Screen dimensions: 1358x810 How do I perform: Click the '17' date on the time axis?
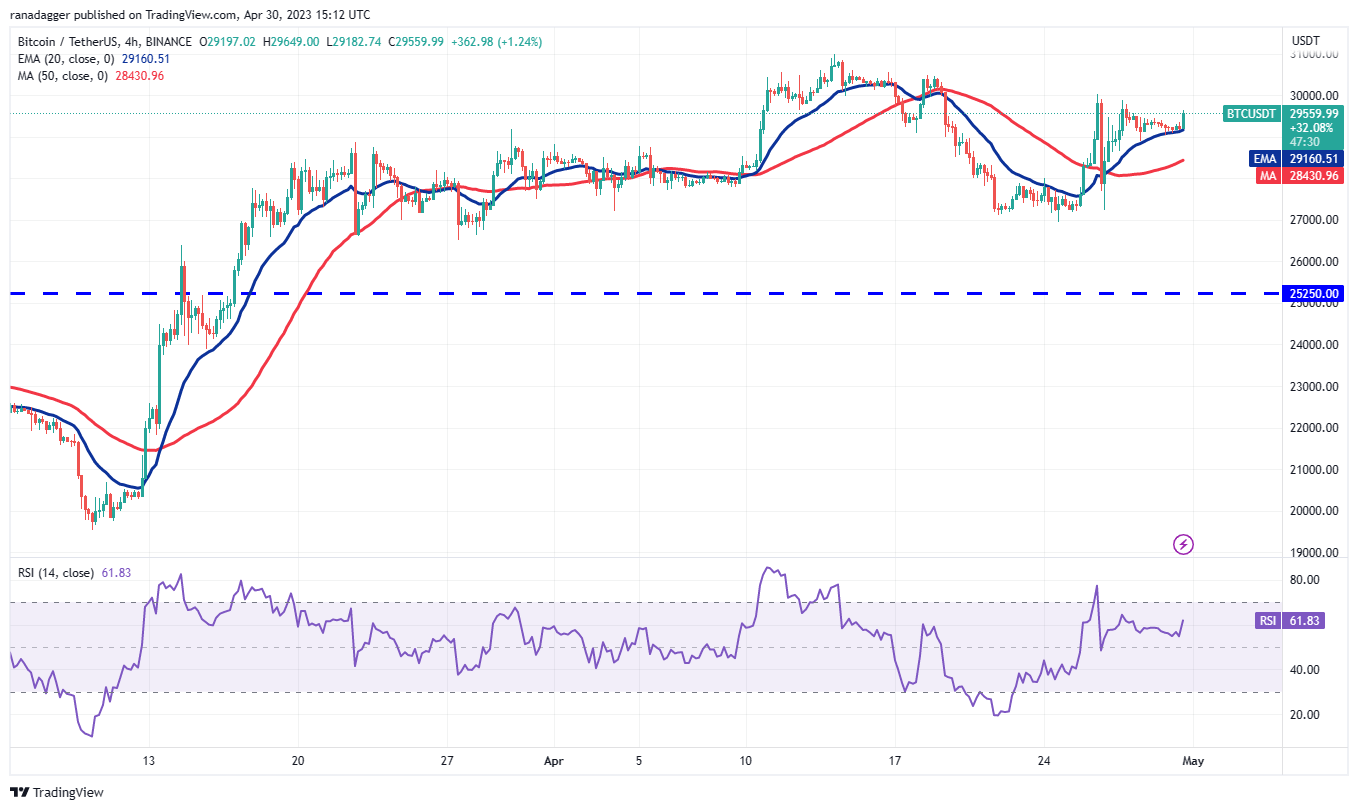pyautogui.click(x=894, y=760)
